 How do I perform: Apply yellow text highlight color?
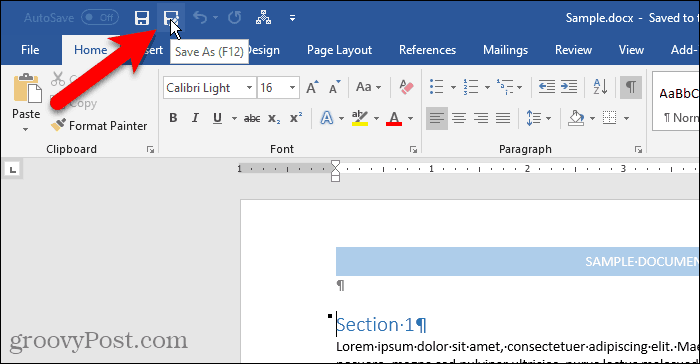click(x=360, y=118)
